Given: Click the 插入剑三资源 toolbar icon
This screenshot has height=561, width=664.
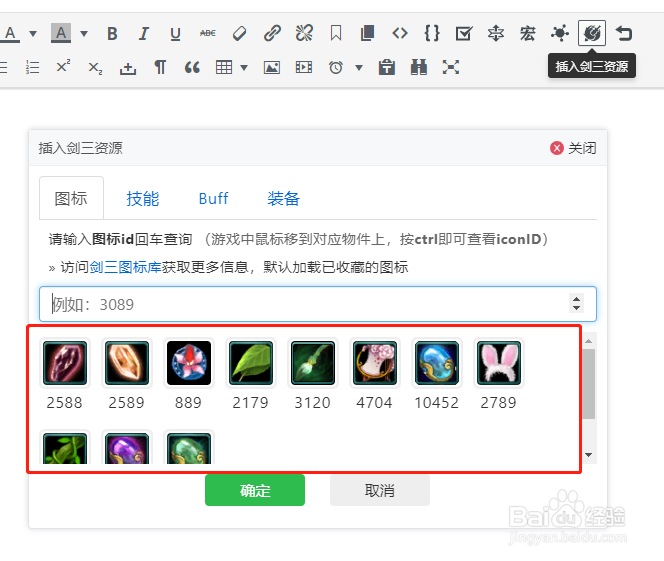Looking at the screenshot, I should [592, 33].
